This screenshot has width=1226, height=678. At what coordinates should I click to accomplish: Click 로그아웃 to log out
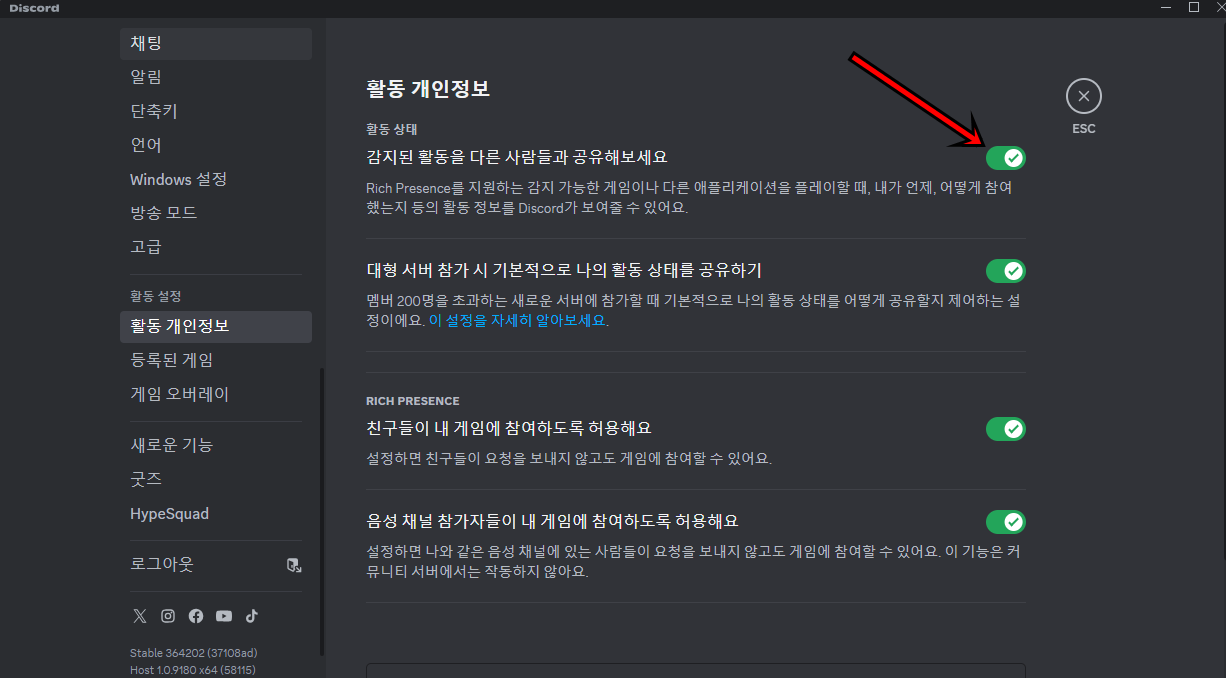click(x=216, y=564)
